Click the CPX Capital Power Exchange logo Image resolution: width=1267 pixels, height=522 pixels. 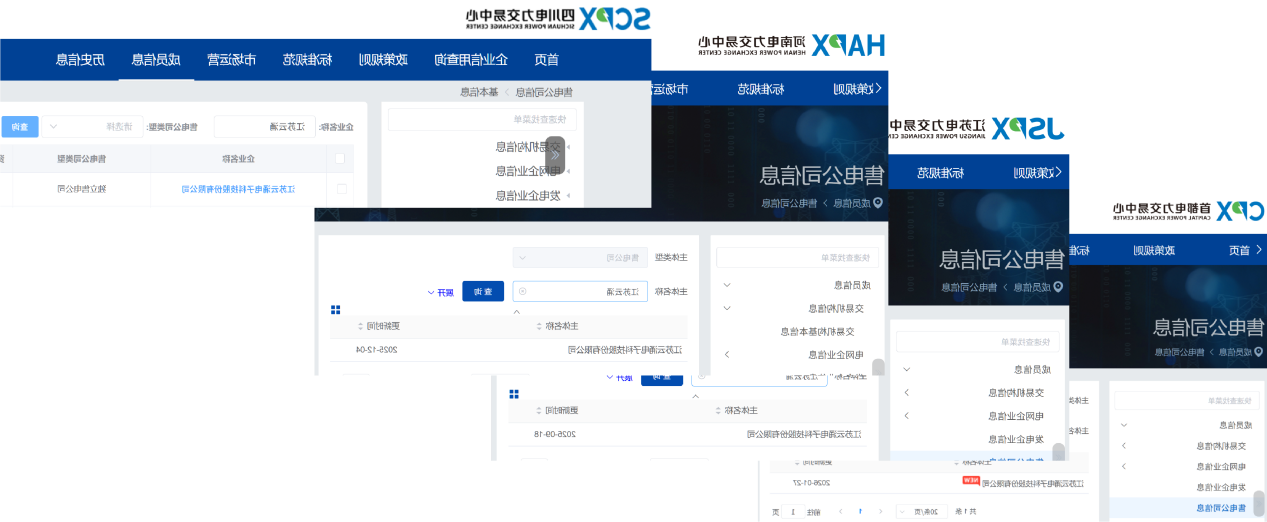tap(1188, 210)
